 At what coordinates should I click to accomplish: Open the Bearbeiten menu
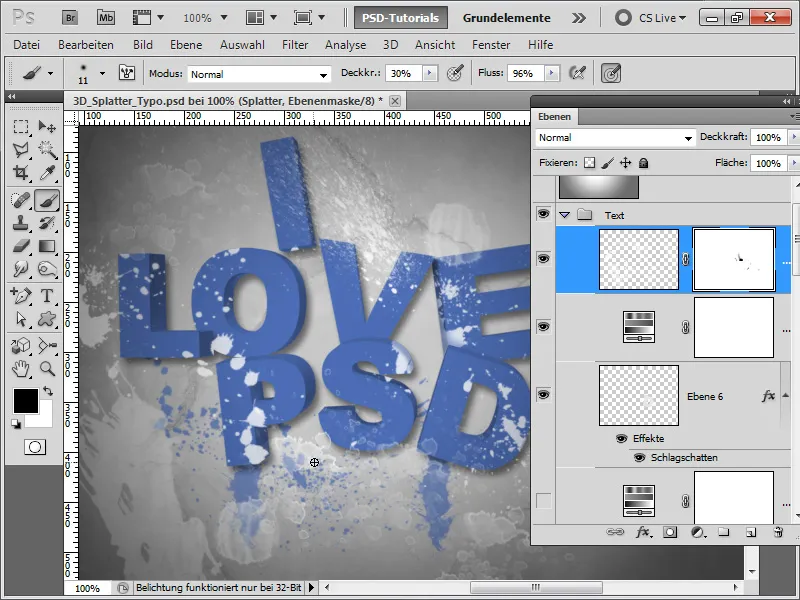click(86, 45)
